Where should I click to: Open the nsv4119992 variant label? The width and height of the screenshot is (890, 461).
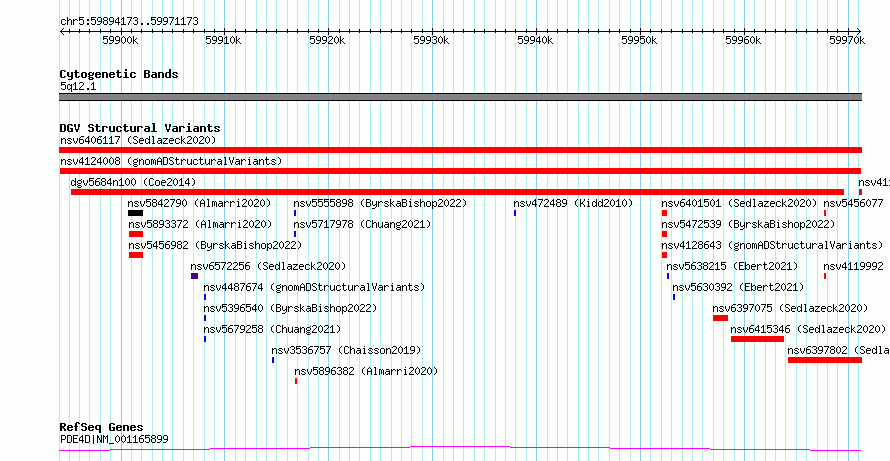point(853,266)
